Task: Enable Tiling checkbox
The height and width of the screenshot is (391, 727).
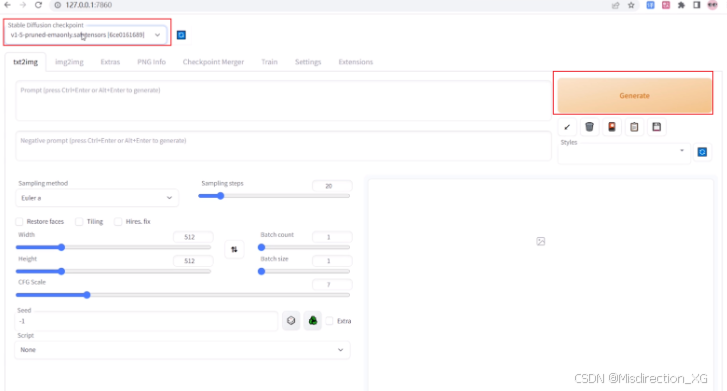Action: pyautogui.click(x=79, y=222)
